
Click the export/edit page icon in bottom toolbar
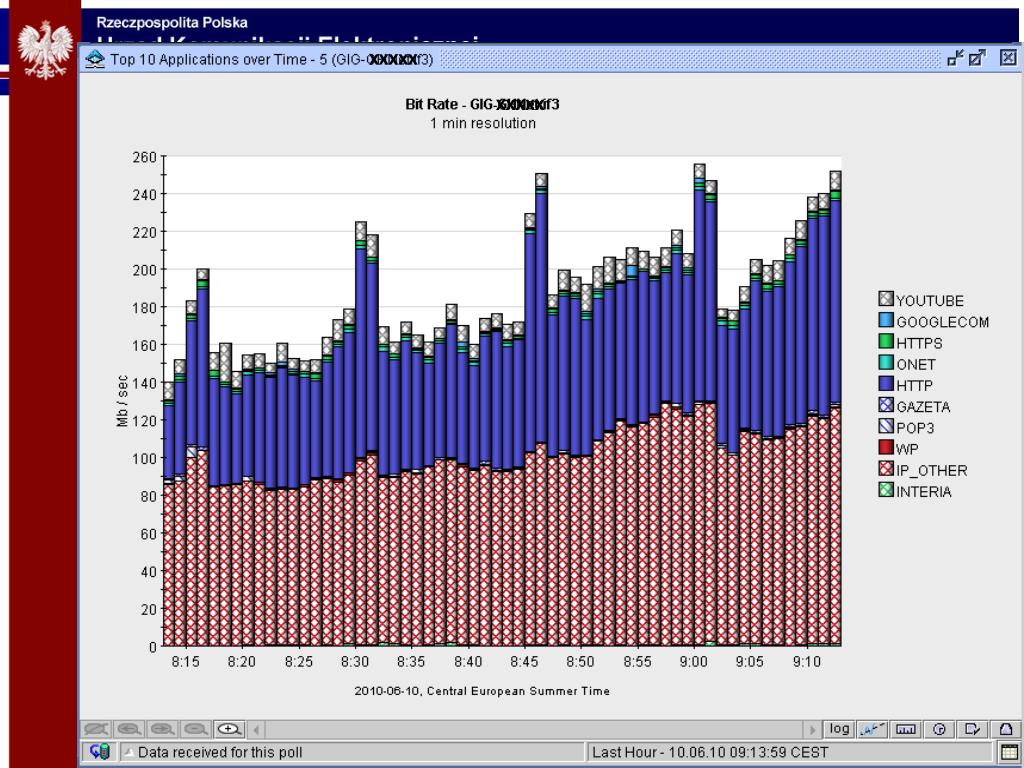tap(972, 729)
